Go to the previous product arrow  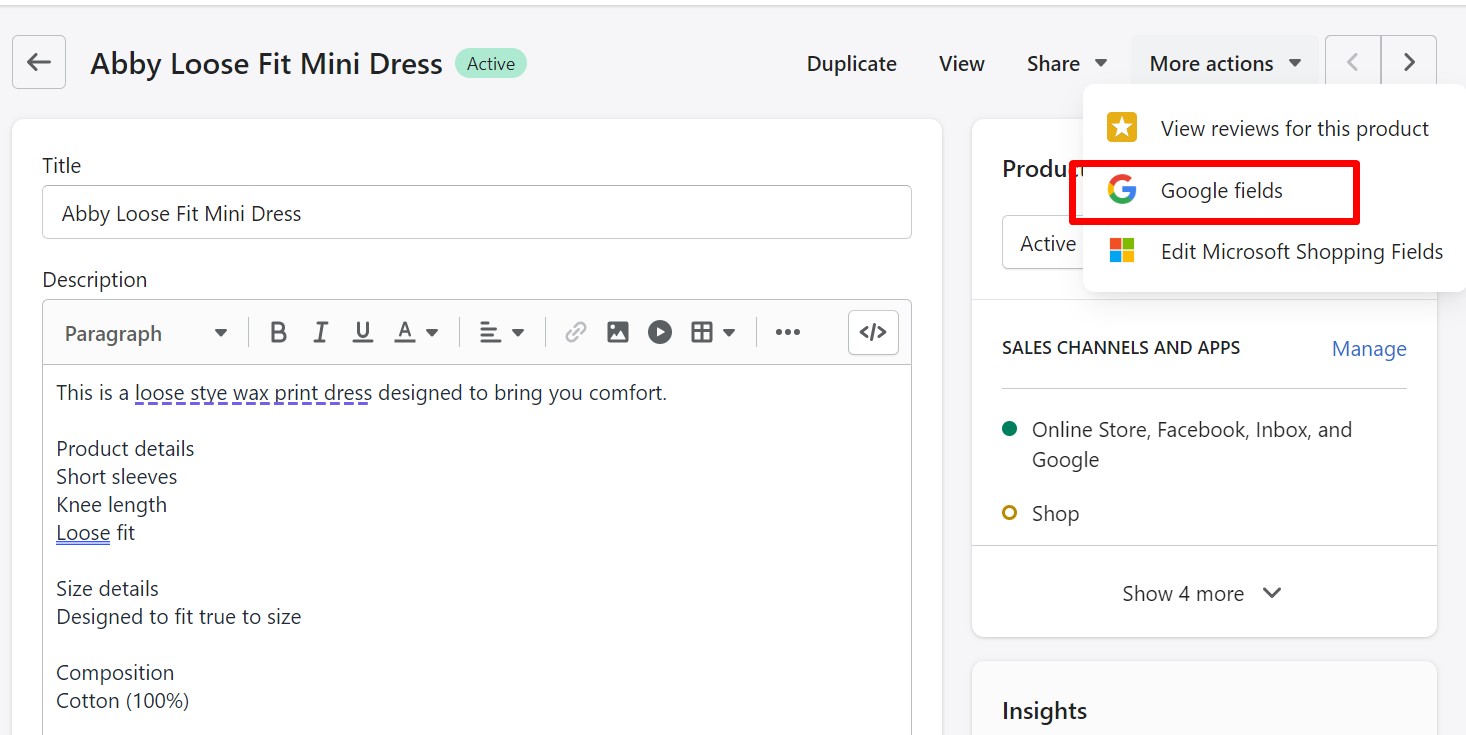point(1353,63)
